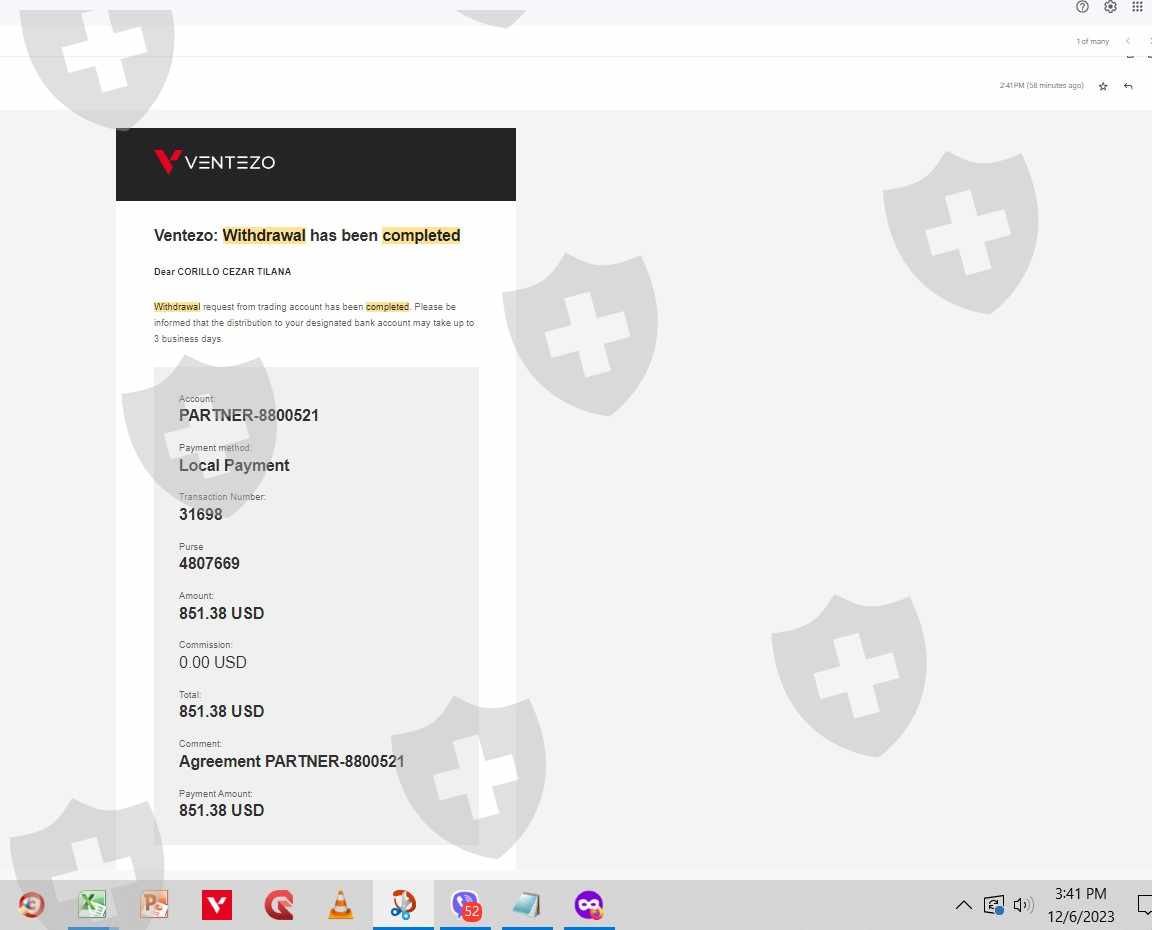1152x930 pixels.
Task: Select commission value '0.00 USD'
Action: [x=212, y=662]
